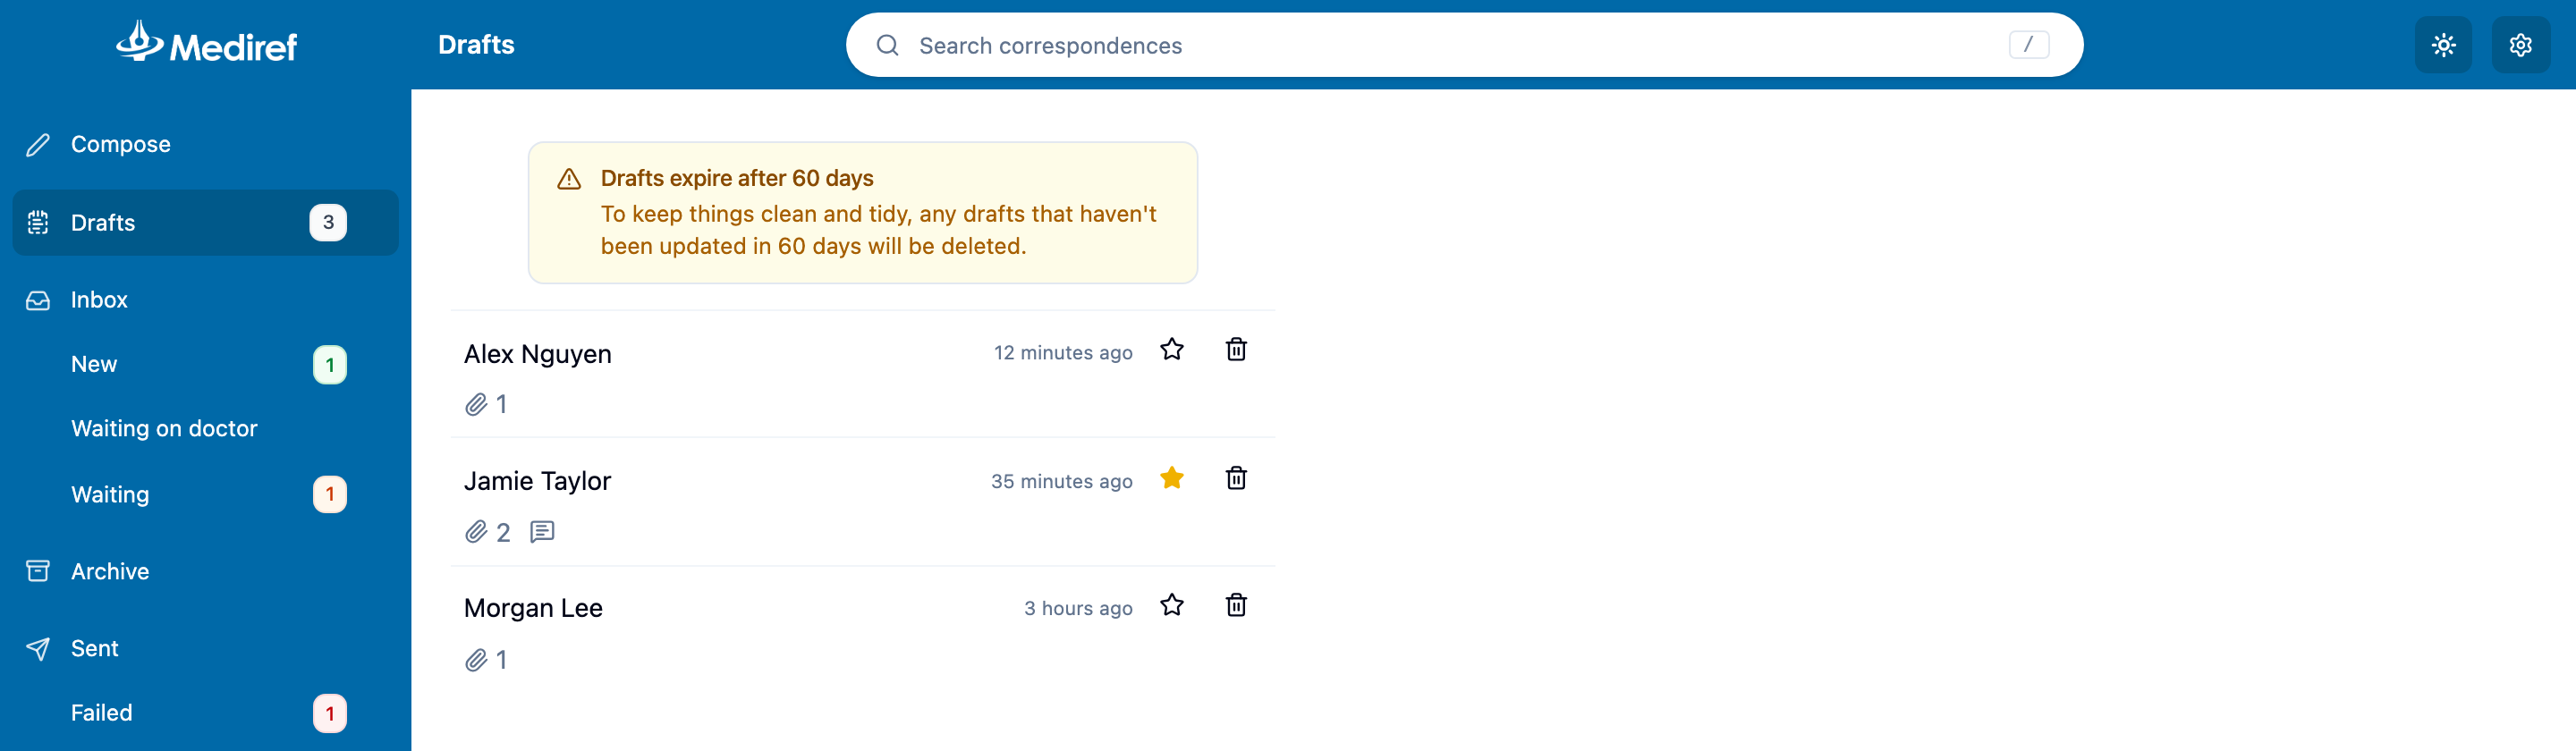
Task: Focus the Search correspondences field
Action: coord(1464,45)
